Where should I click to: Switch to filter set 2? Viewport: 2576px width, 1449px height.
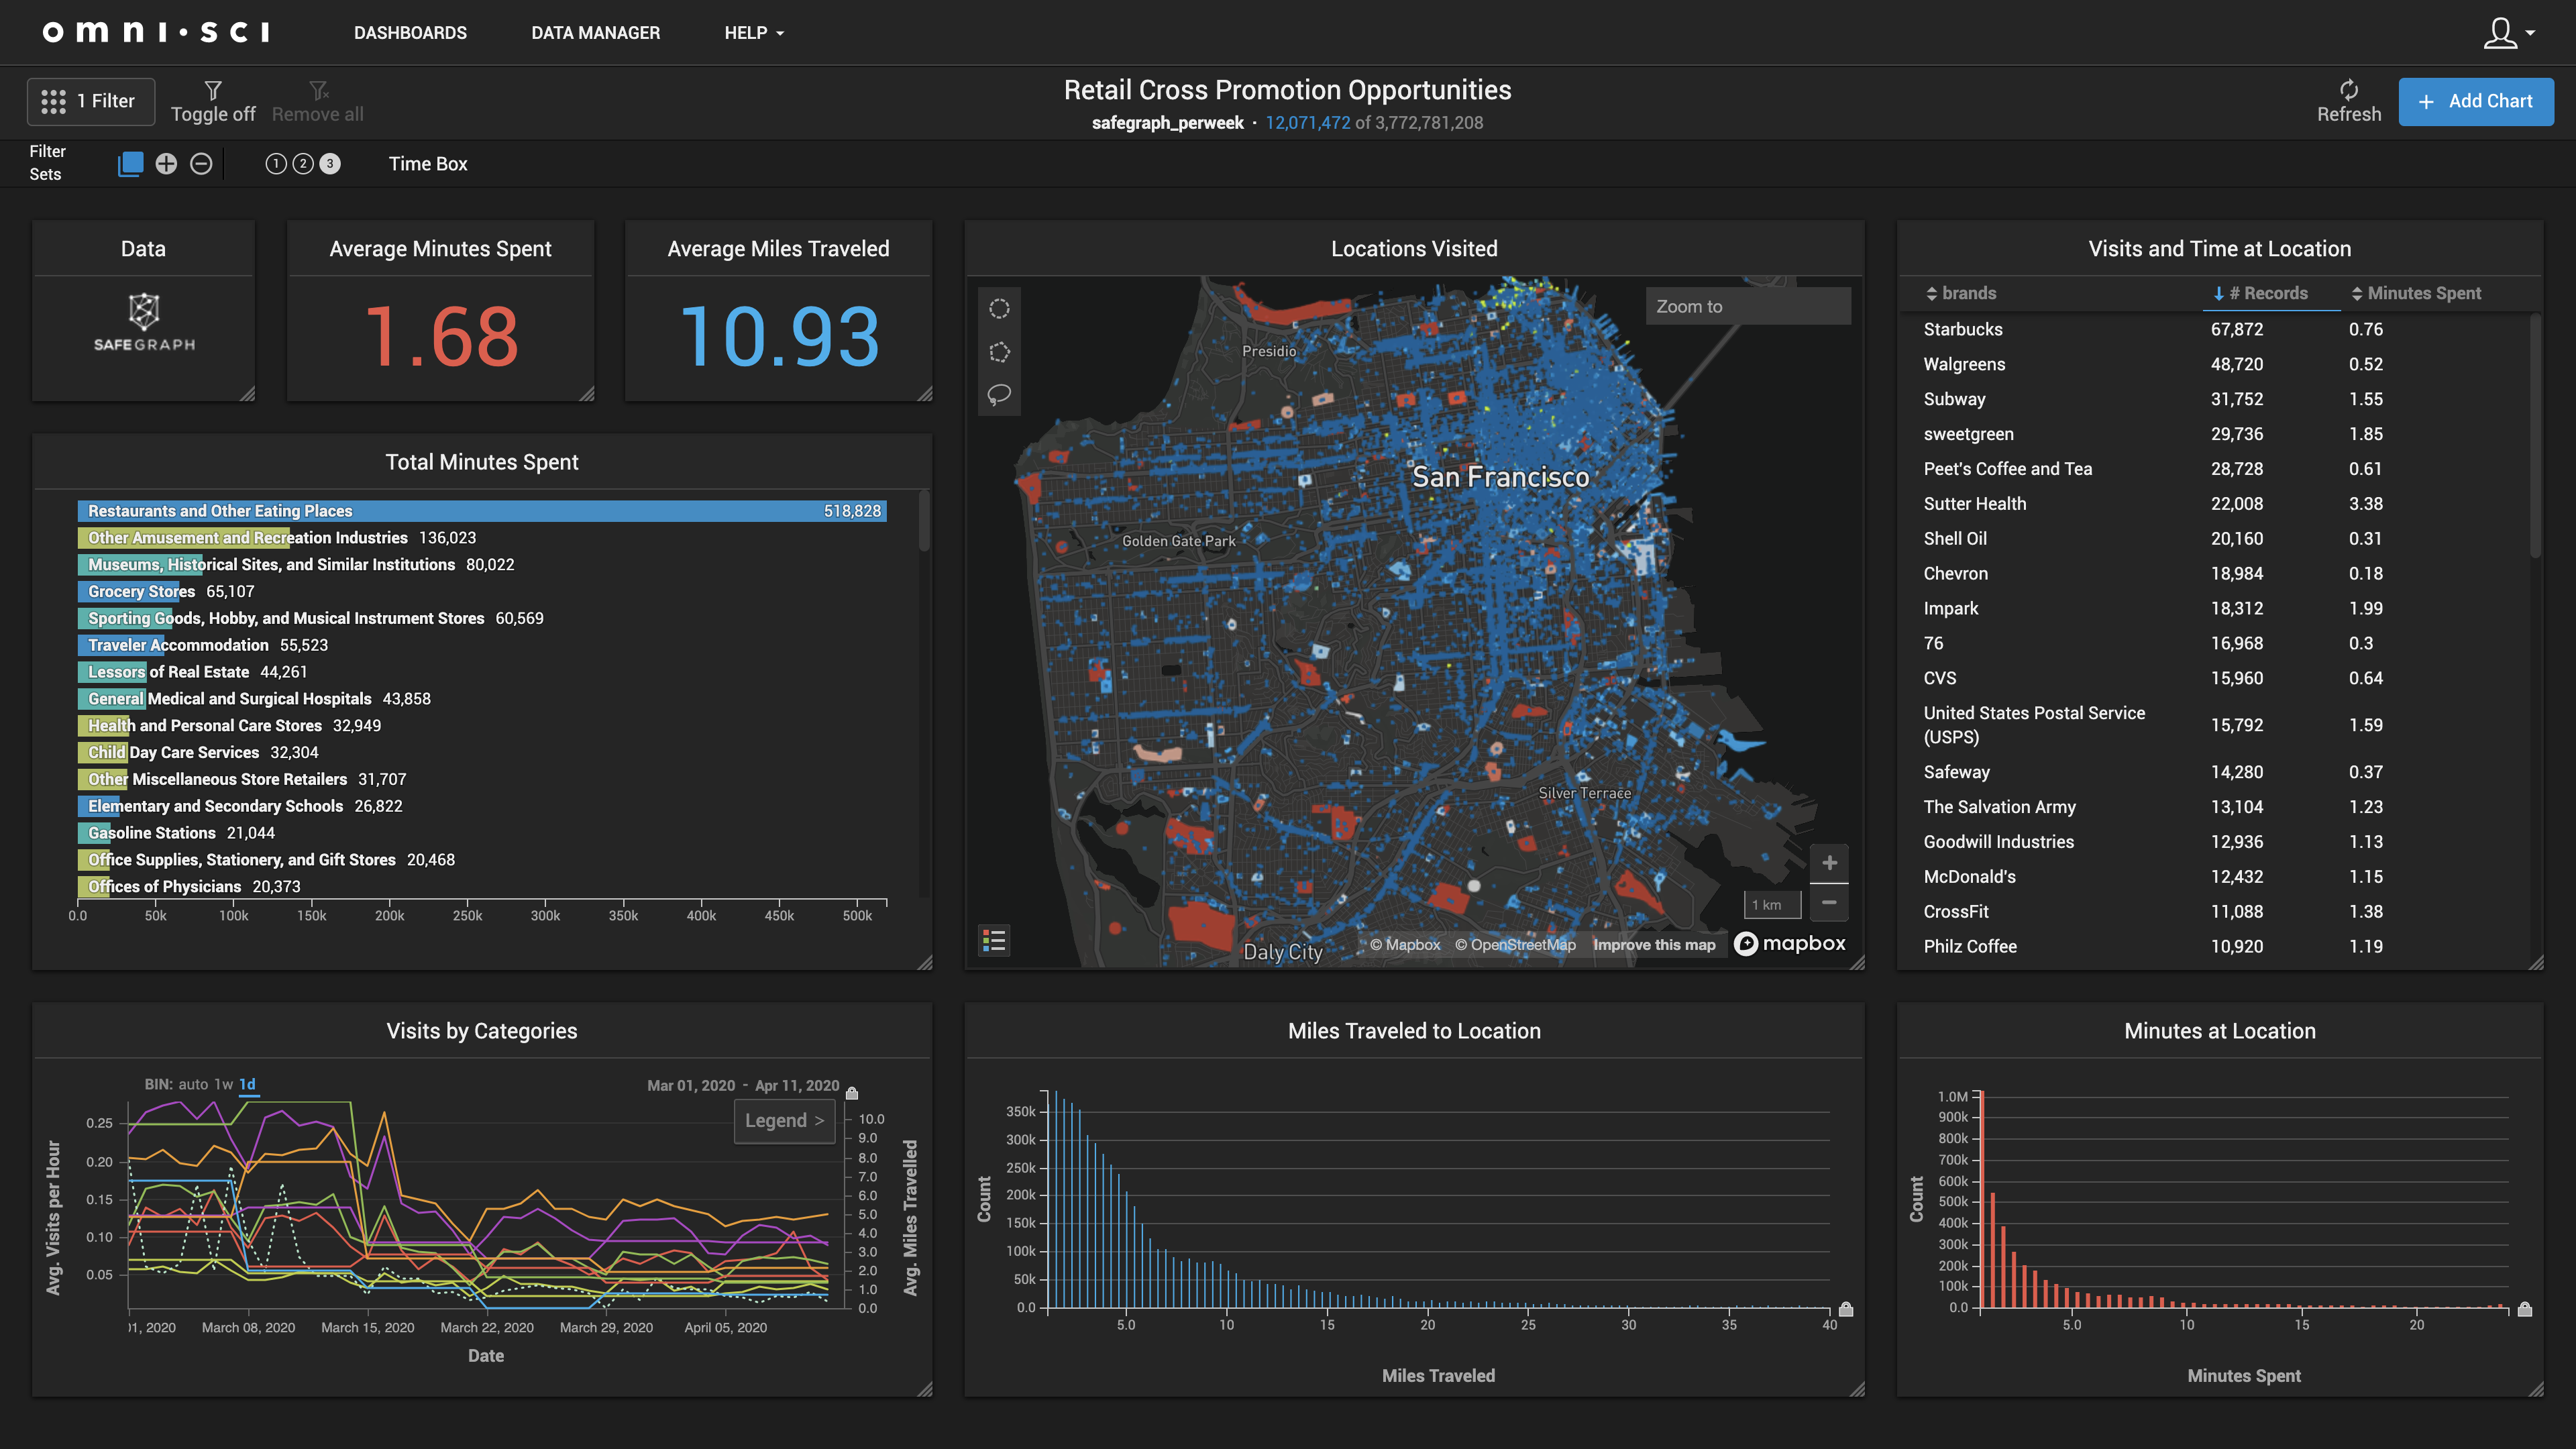pos(303,163)
